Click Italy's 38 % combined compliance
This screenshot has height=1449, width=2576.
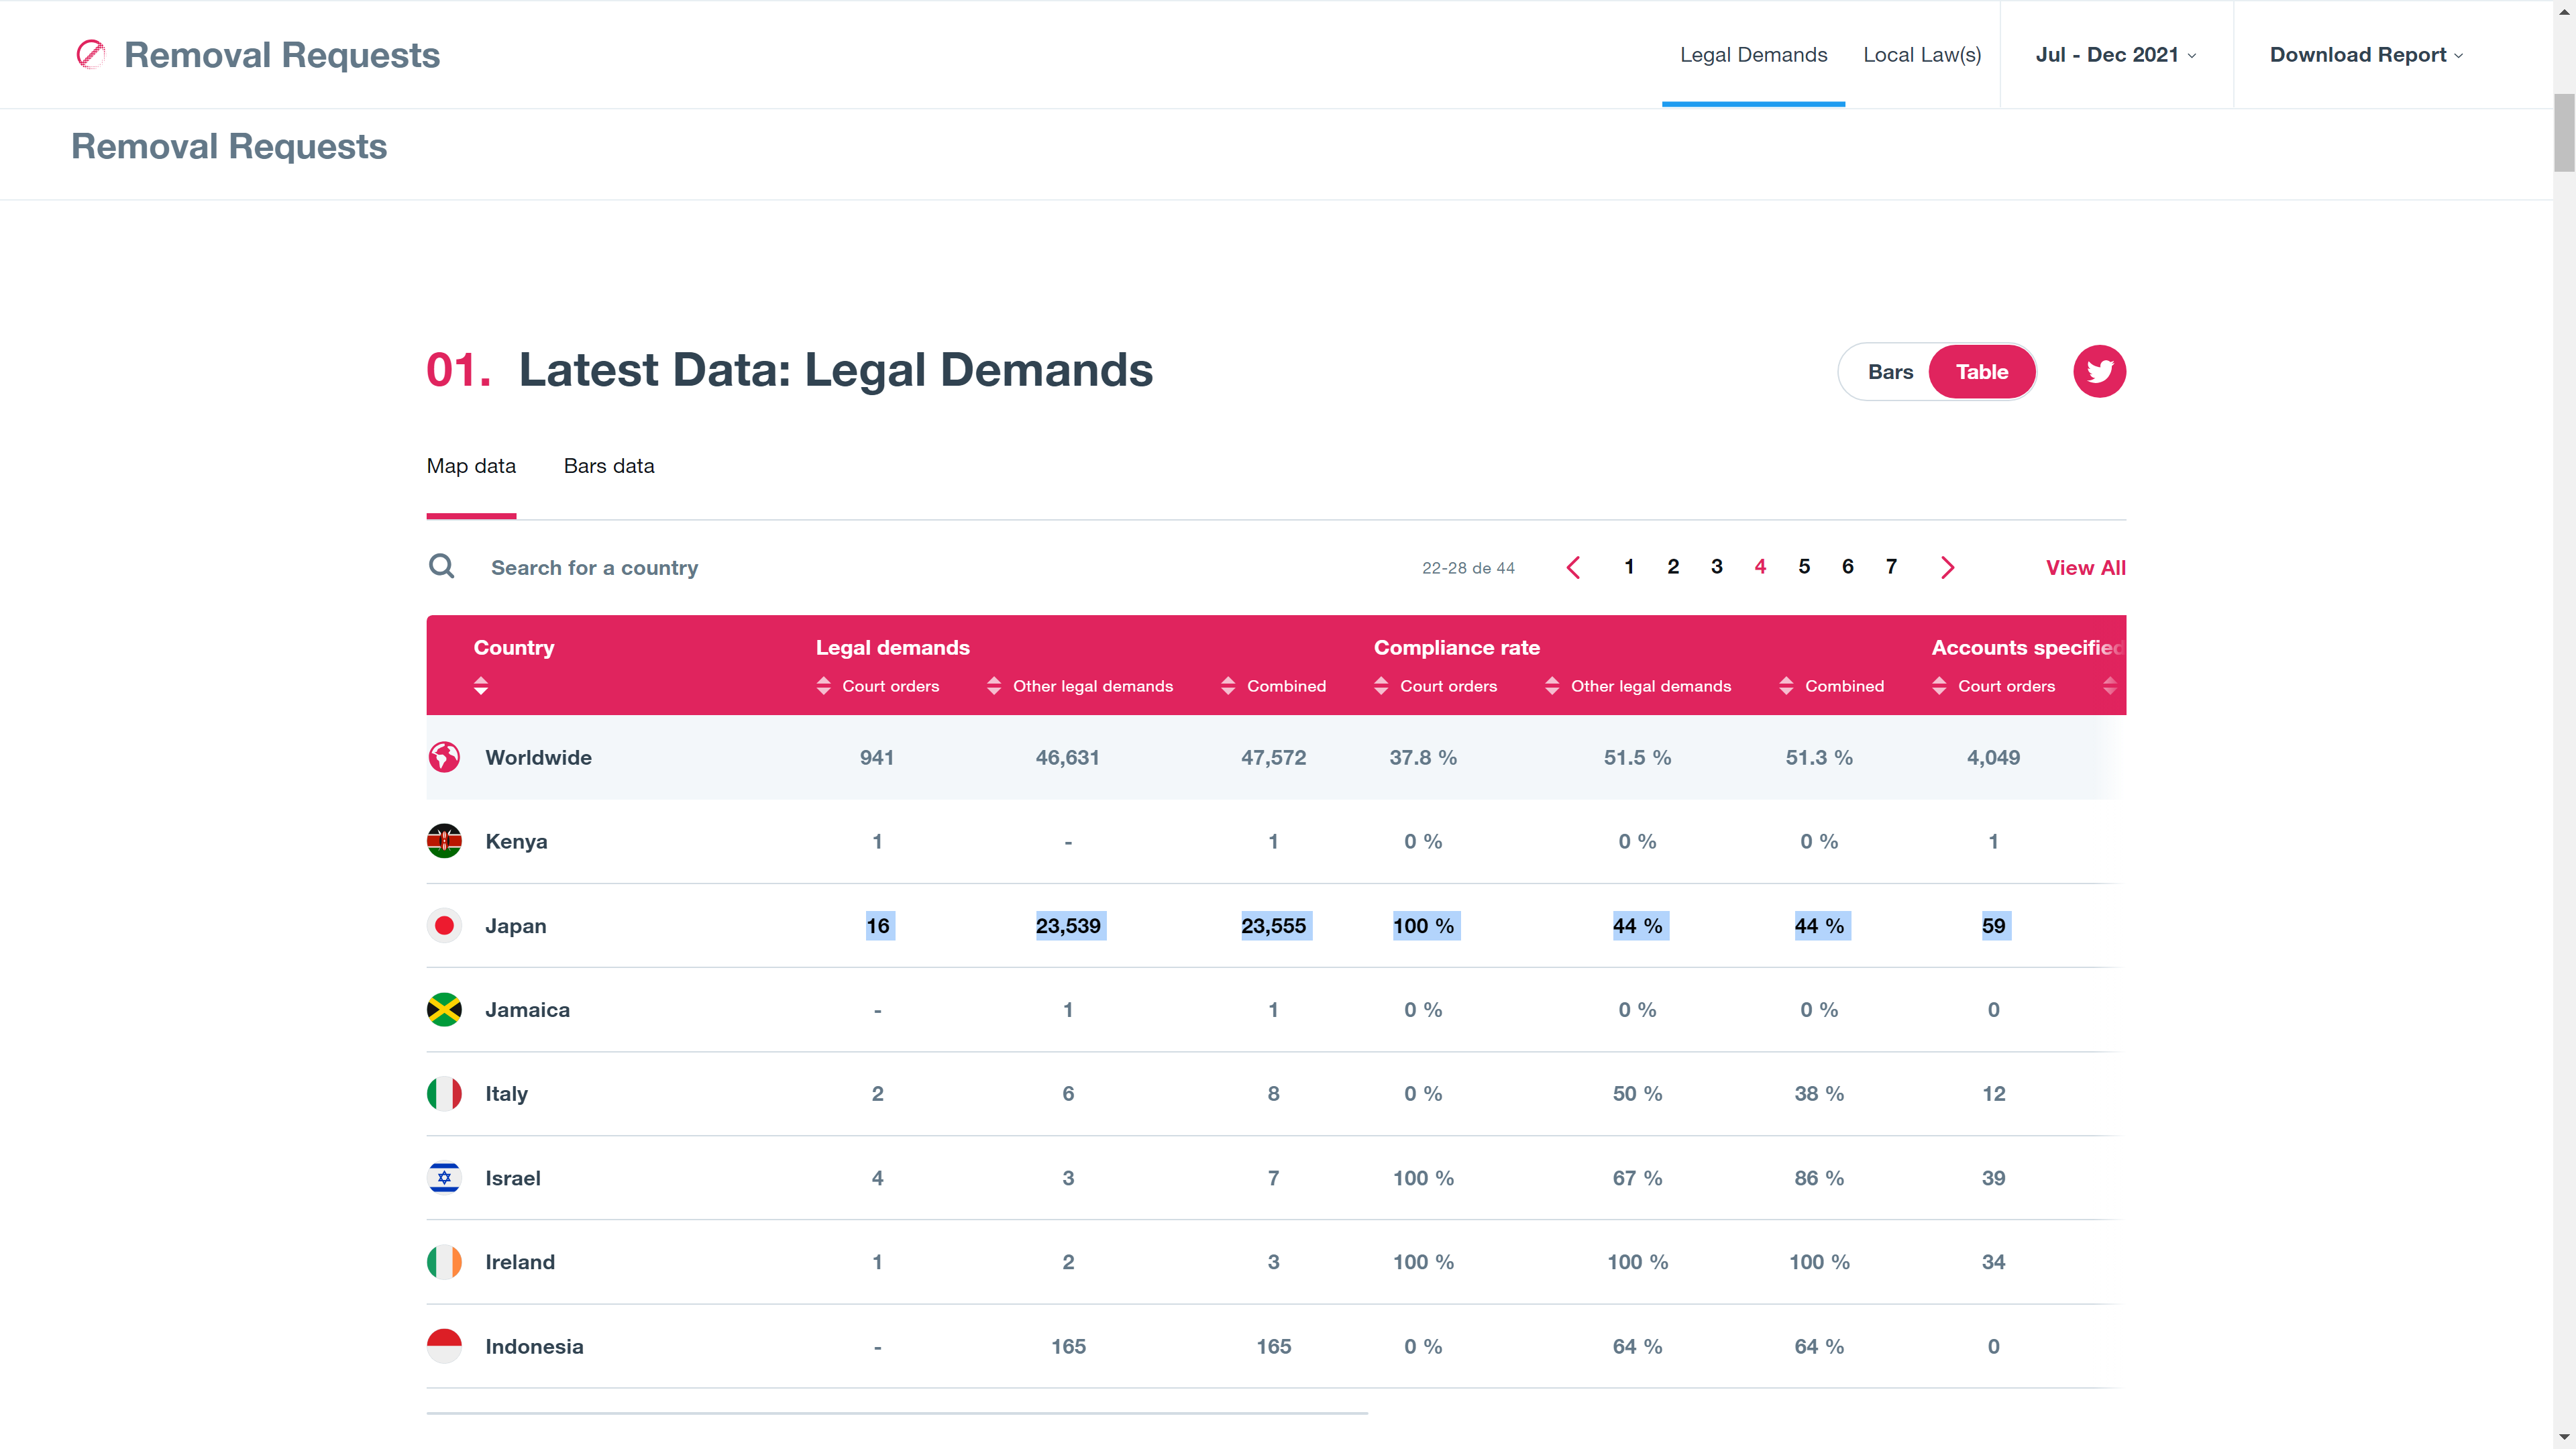1819,1094
